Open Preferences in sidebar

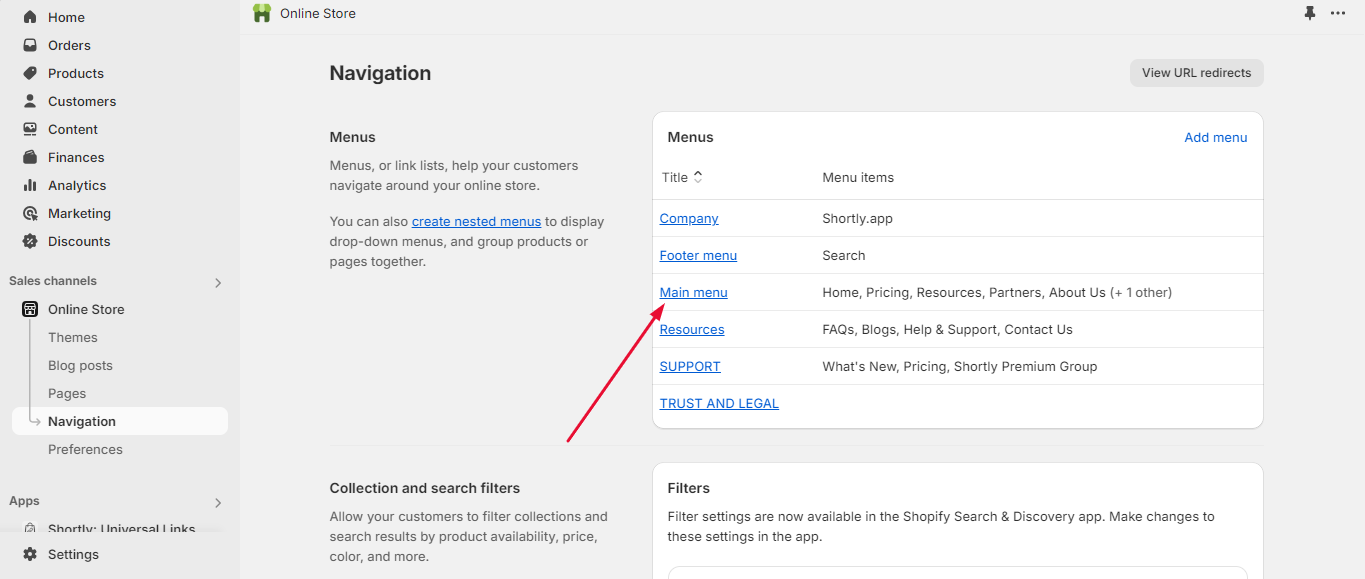click(x=85, y=449)
